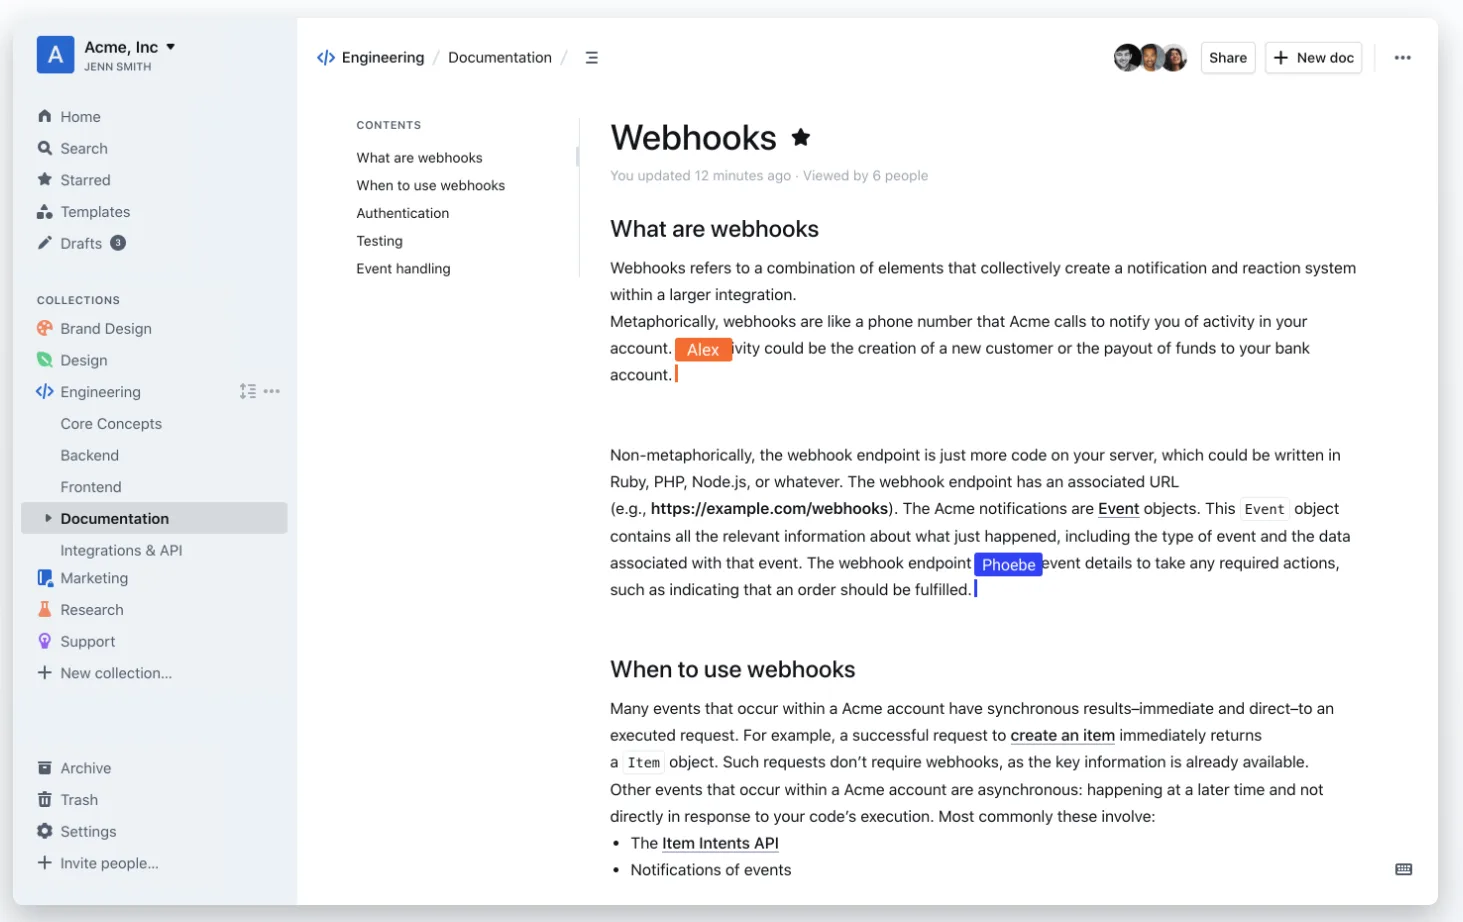Click the Share button
Screen dimensions: 1463x922
click(1227, 58)
